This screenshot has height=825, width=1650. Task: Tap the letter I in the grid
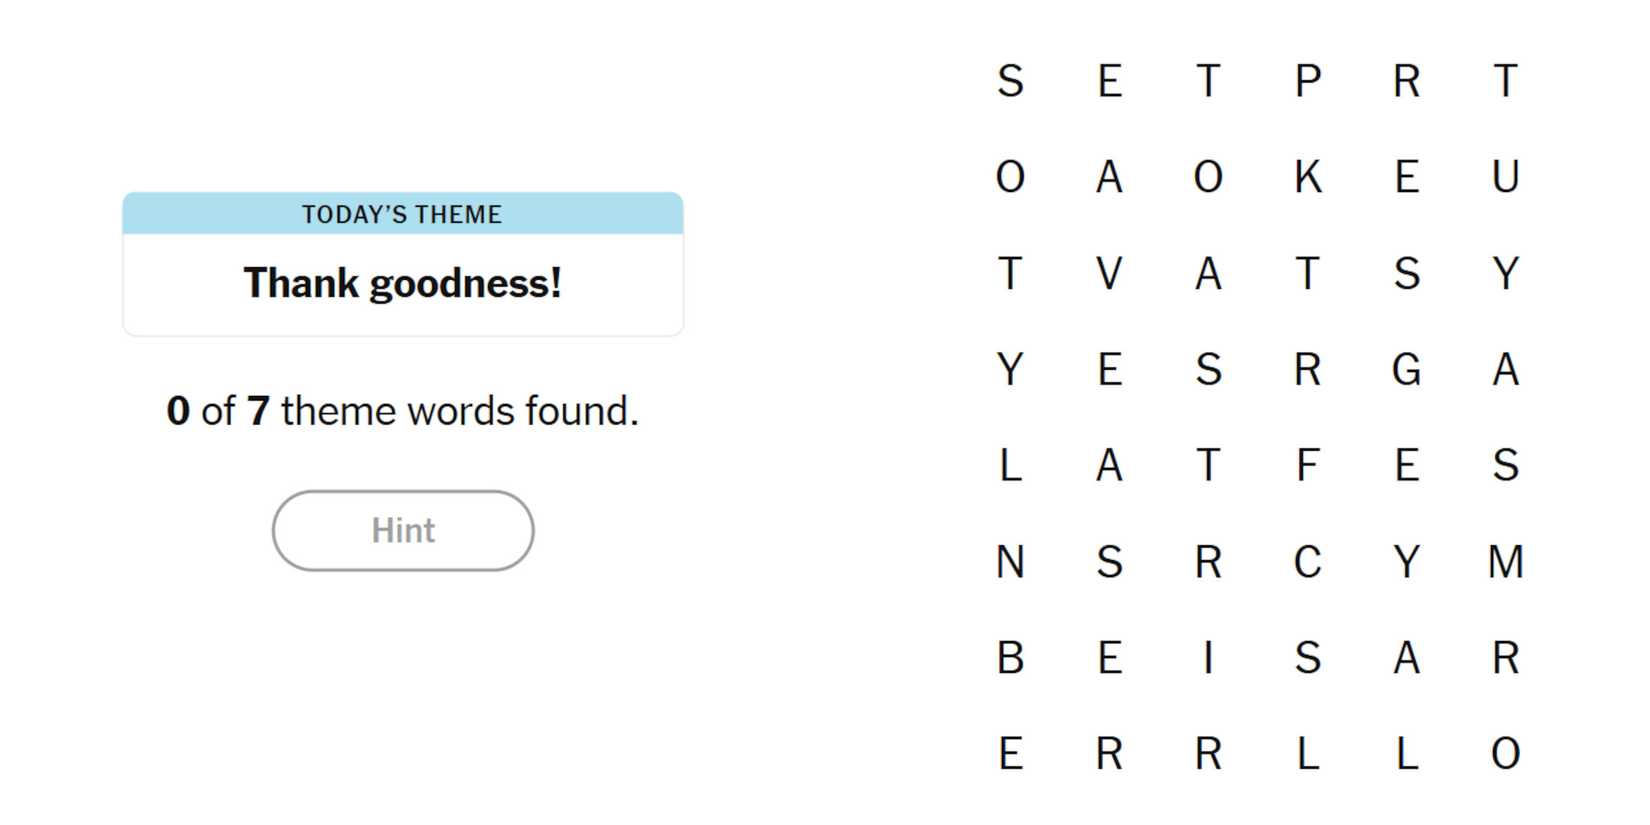[x=1208, y=657]
